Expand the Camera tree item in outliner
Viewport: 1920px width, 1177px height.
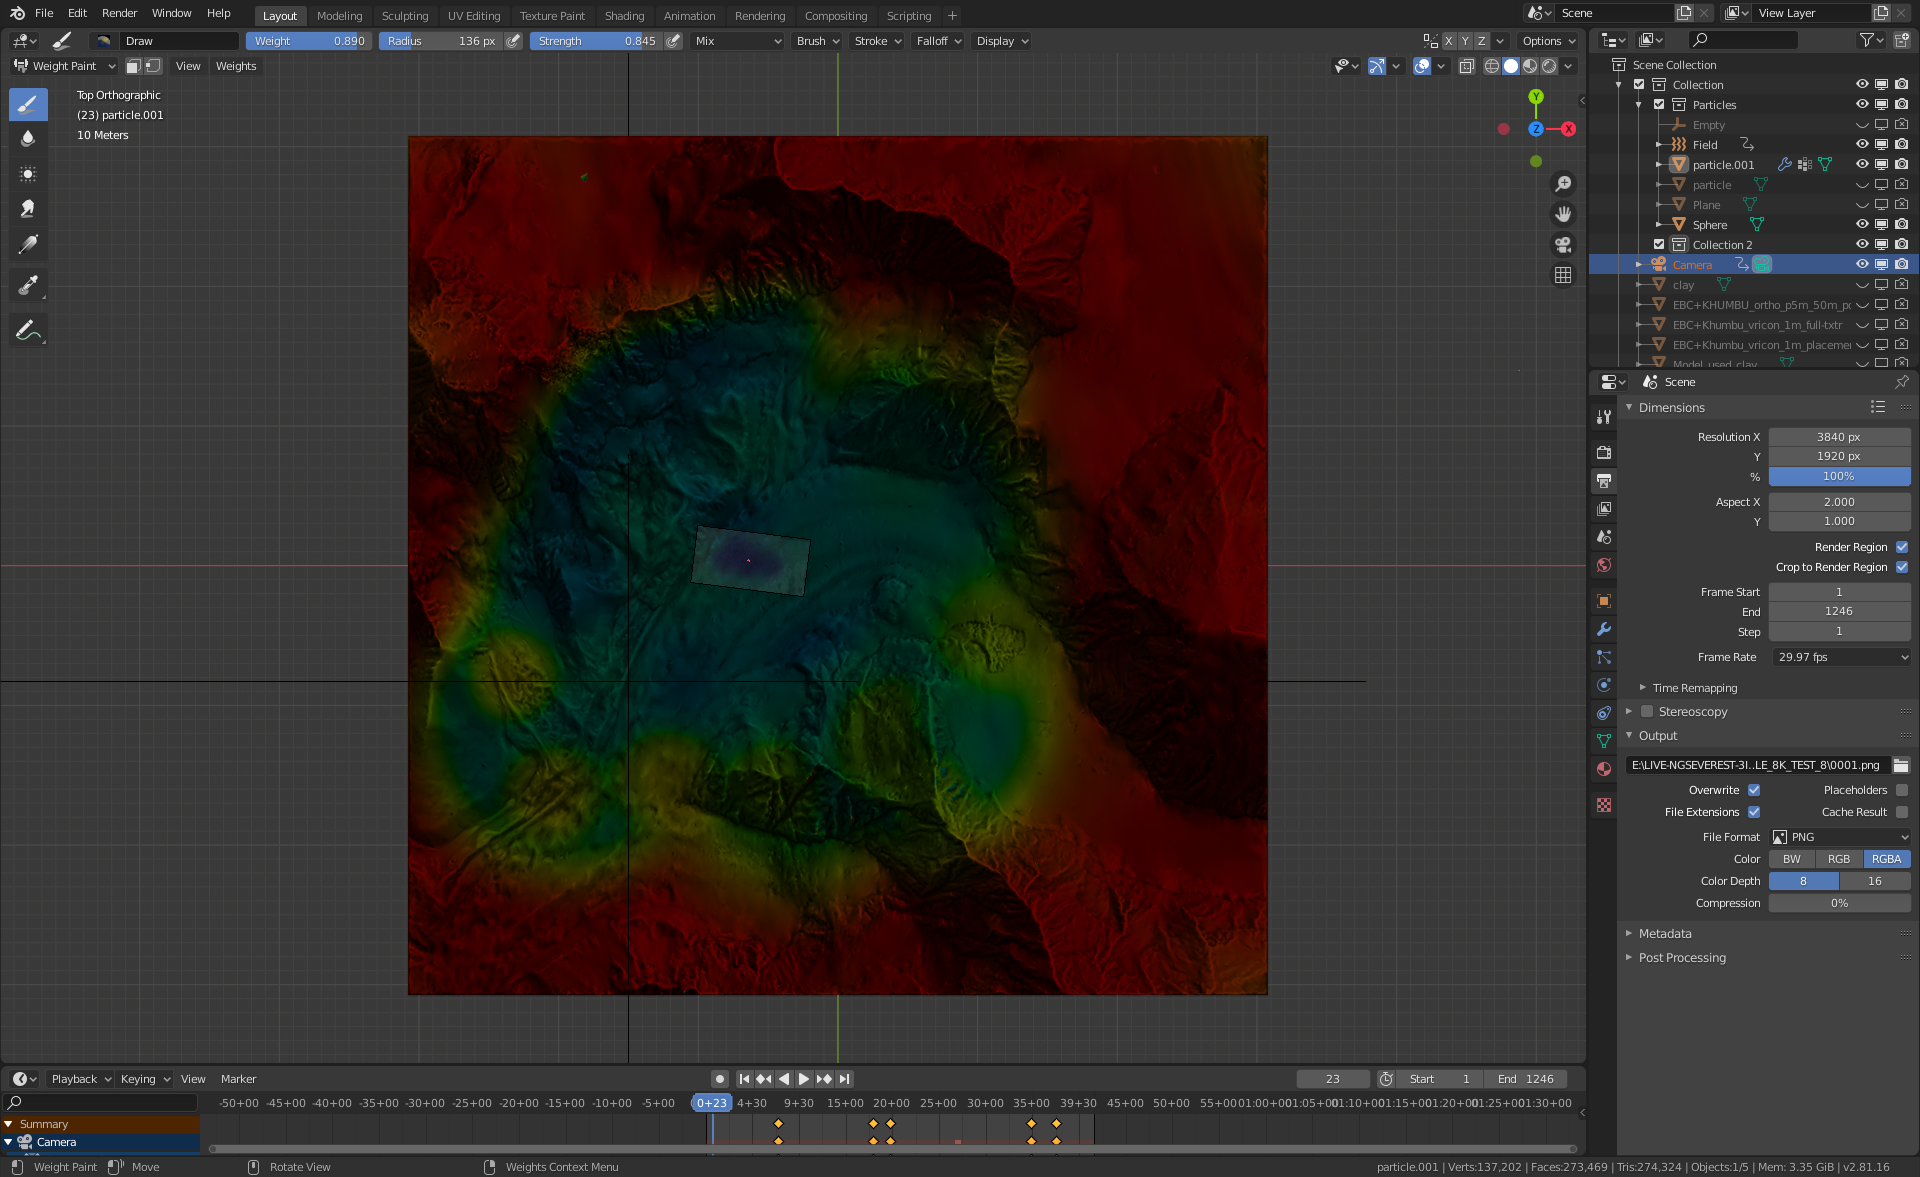coord(1638,264)
